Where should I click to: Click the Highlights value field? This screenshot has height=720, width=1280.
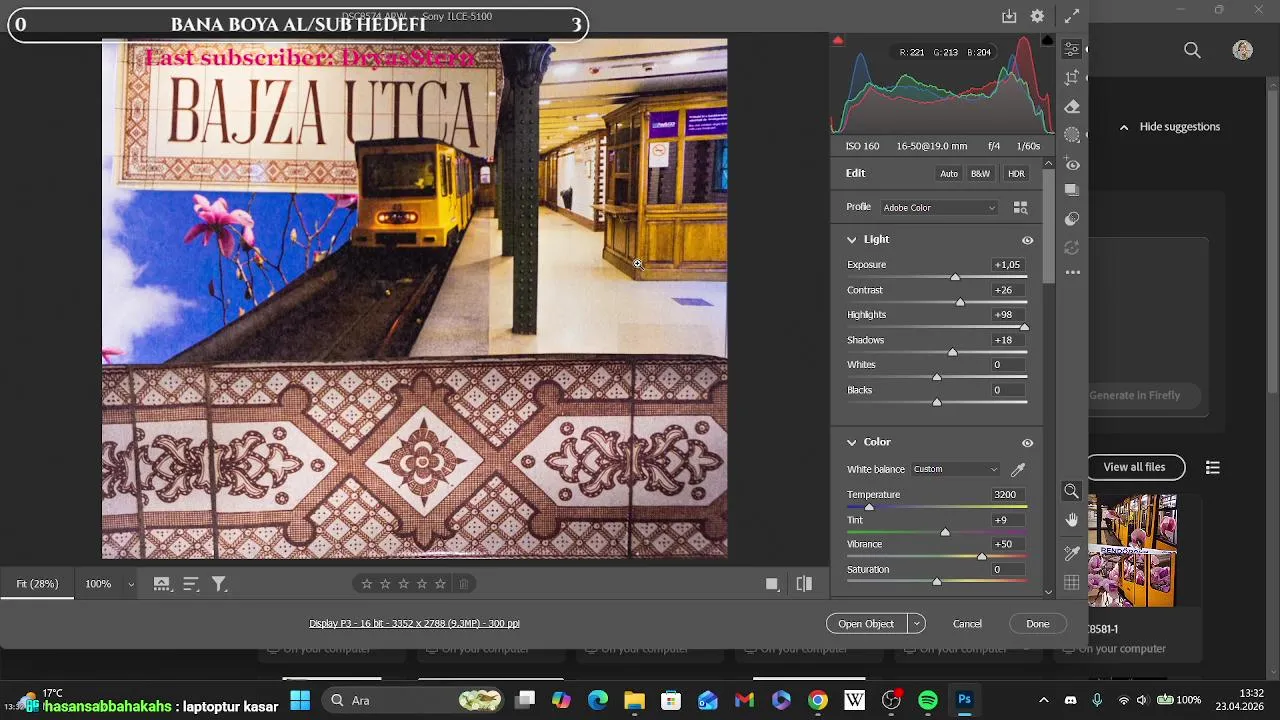[x=1008, y=315]
